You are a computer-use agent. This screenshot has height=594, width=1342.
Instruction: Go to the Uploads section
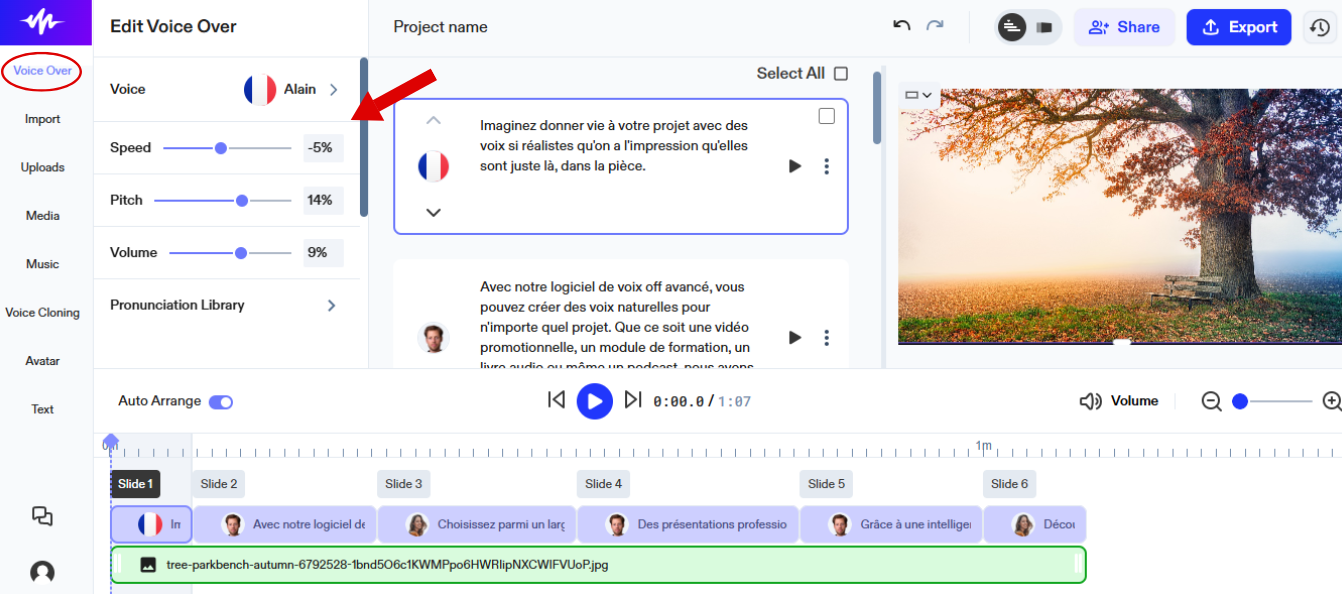coord(43,167)
